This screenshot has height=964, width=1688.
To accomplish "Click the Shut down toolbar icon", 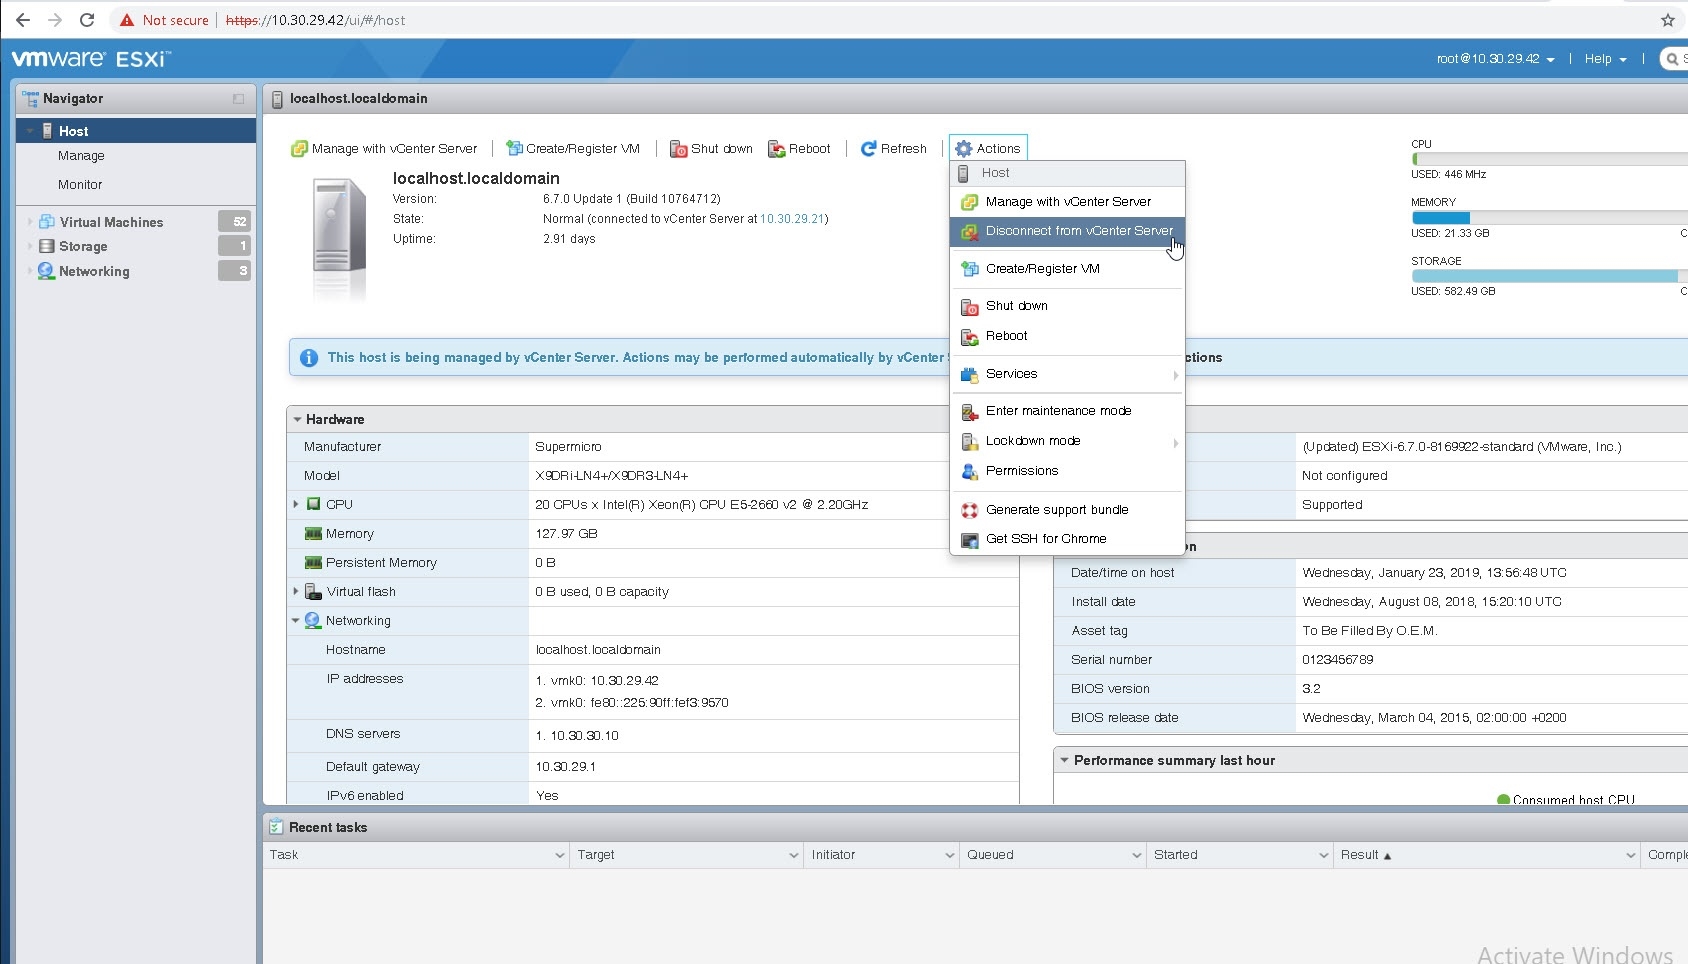I will (678, 149).
